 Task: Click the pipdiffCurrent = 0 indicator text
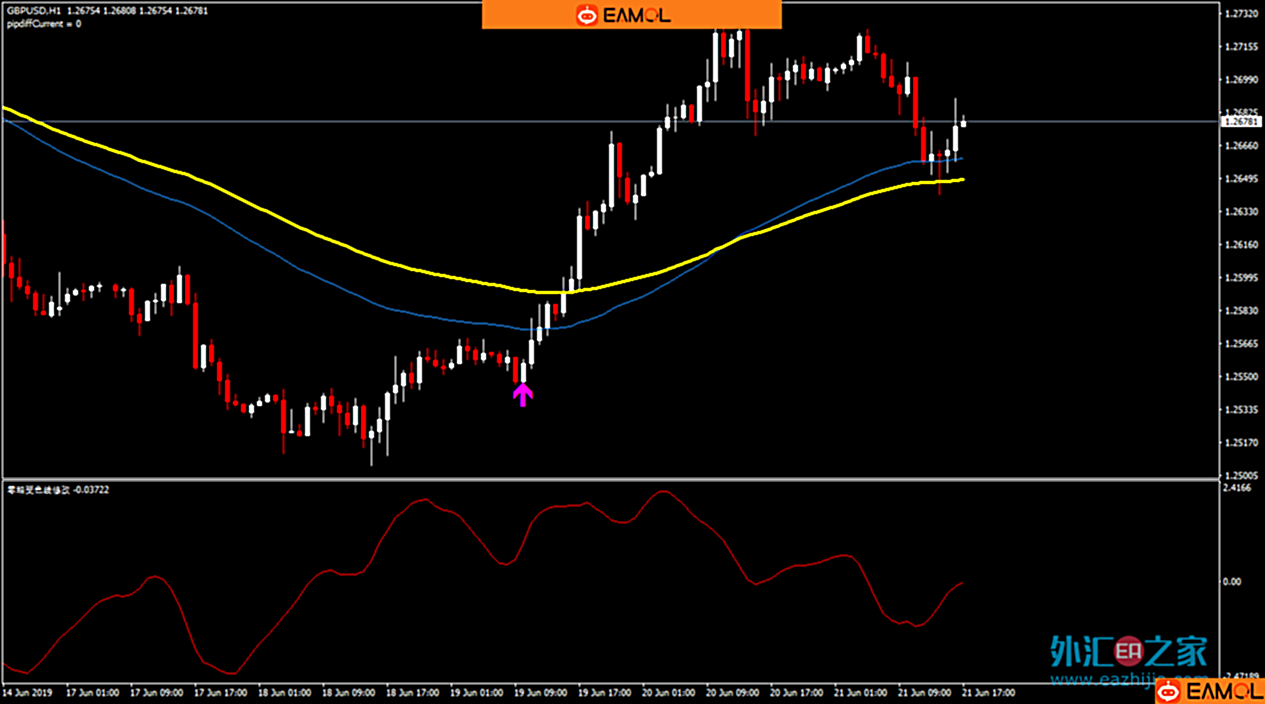pyautogui.click(x=43, y=24)
